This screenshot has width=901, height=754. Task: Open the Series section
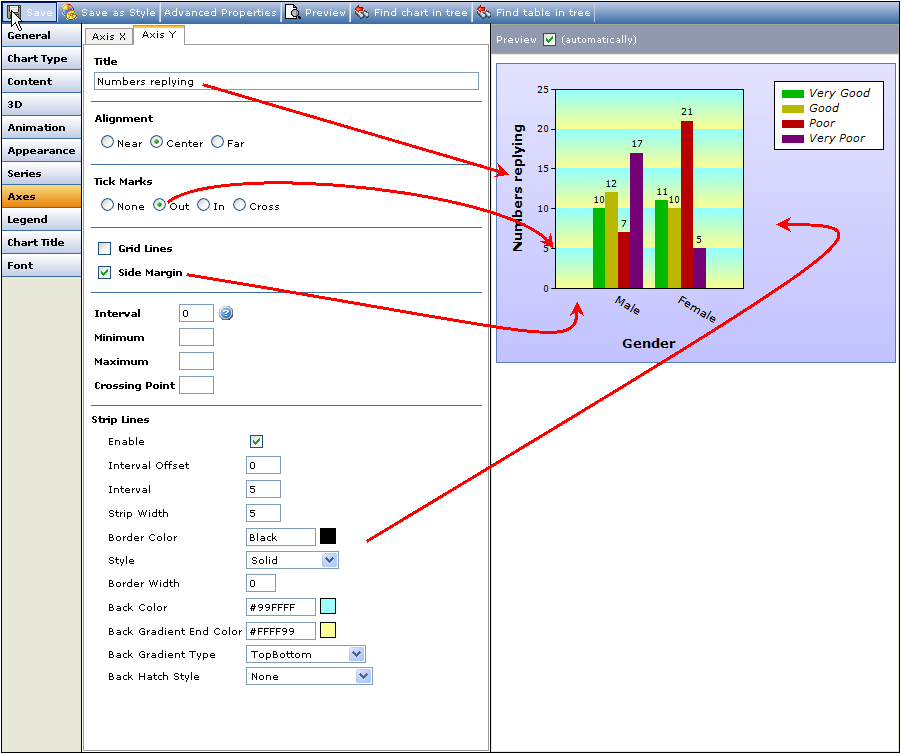(41, 173)
